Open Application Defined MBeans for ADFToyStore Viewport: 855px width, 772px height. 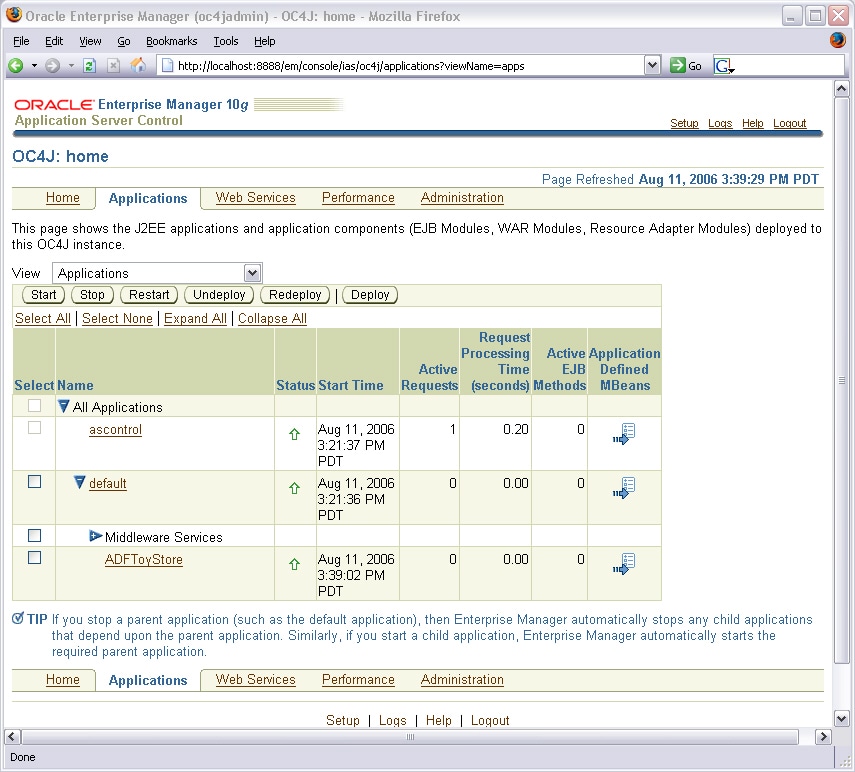click(x=624, y=563)
